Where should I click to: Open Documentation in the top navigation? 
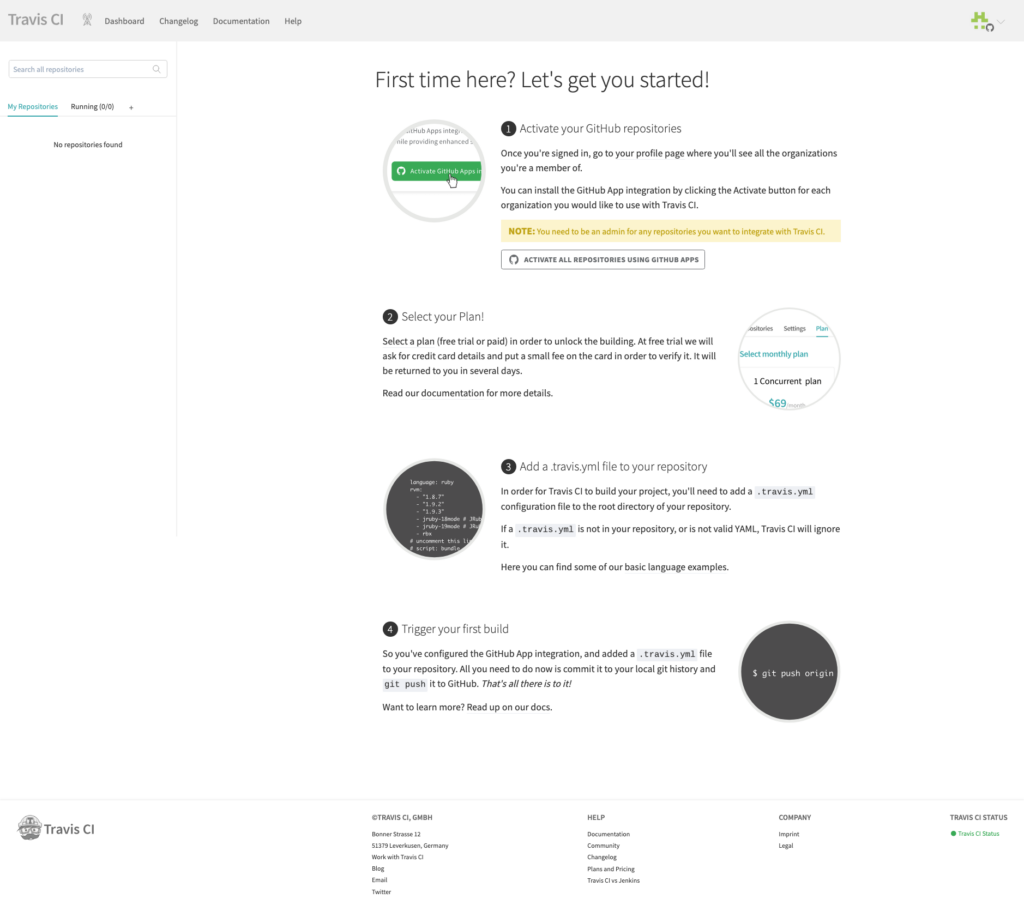[241, 21]
